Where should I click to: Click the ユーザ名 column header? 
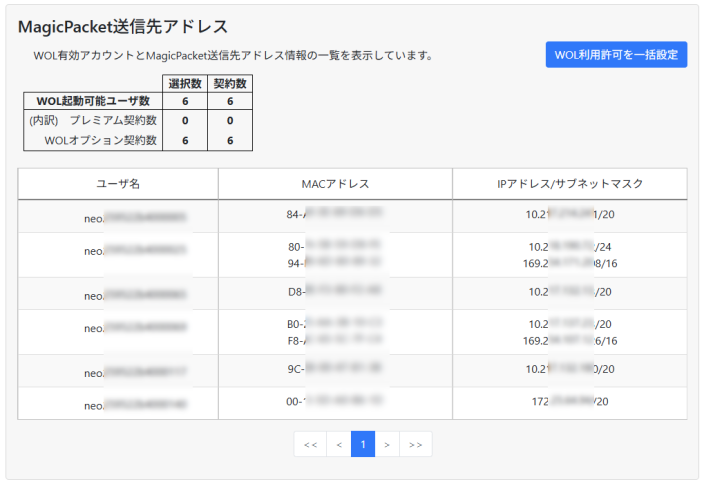tap(118, 184)
